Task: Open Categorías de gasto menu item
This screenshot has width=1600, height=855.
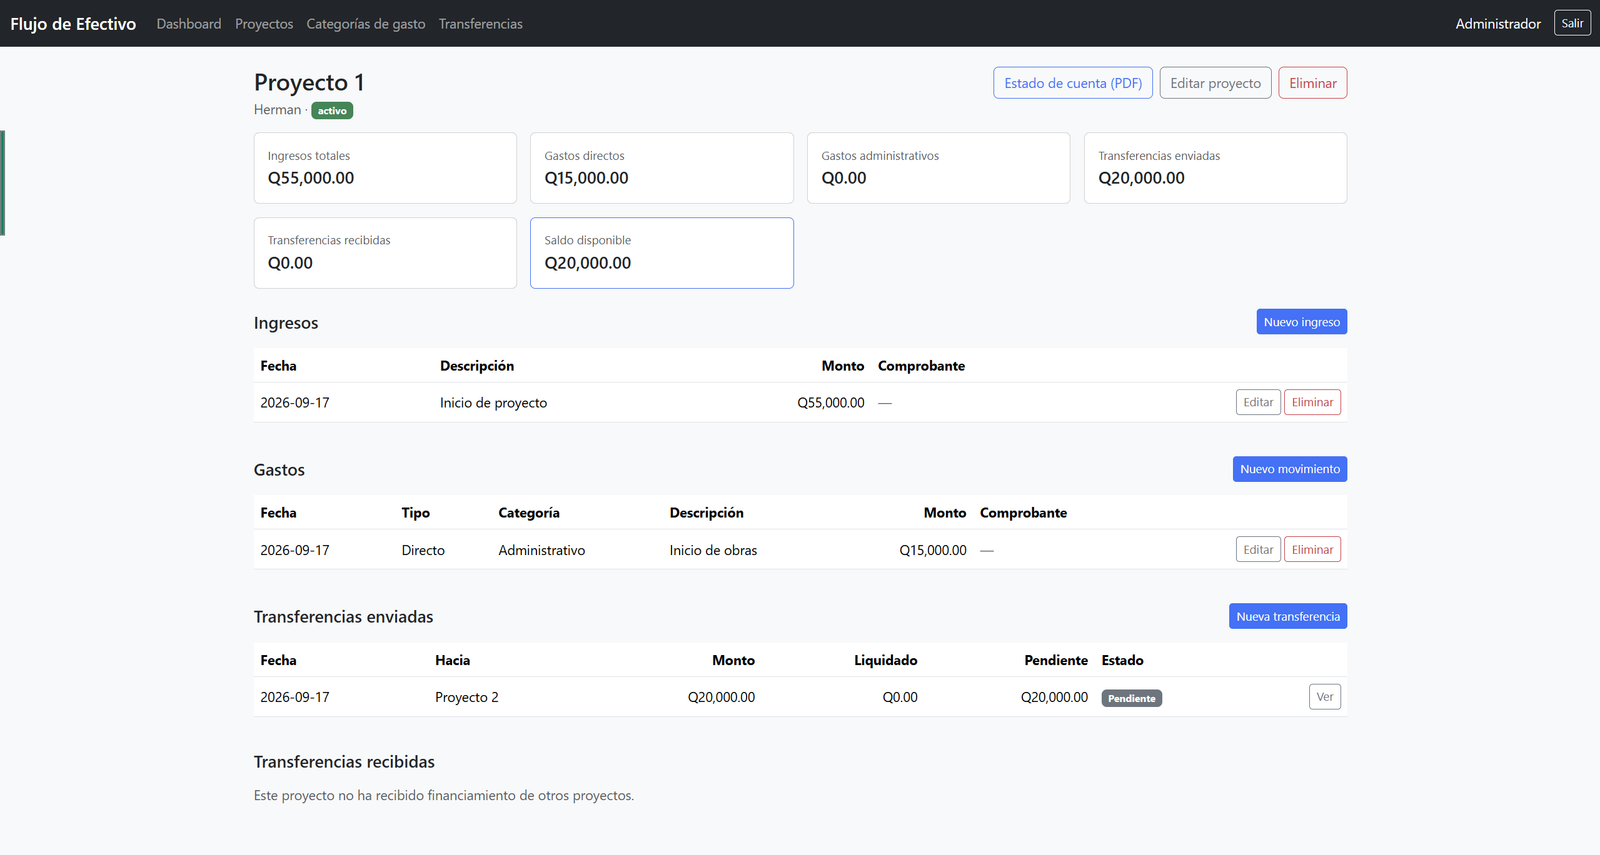Action: pos(366,24)
